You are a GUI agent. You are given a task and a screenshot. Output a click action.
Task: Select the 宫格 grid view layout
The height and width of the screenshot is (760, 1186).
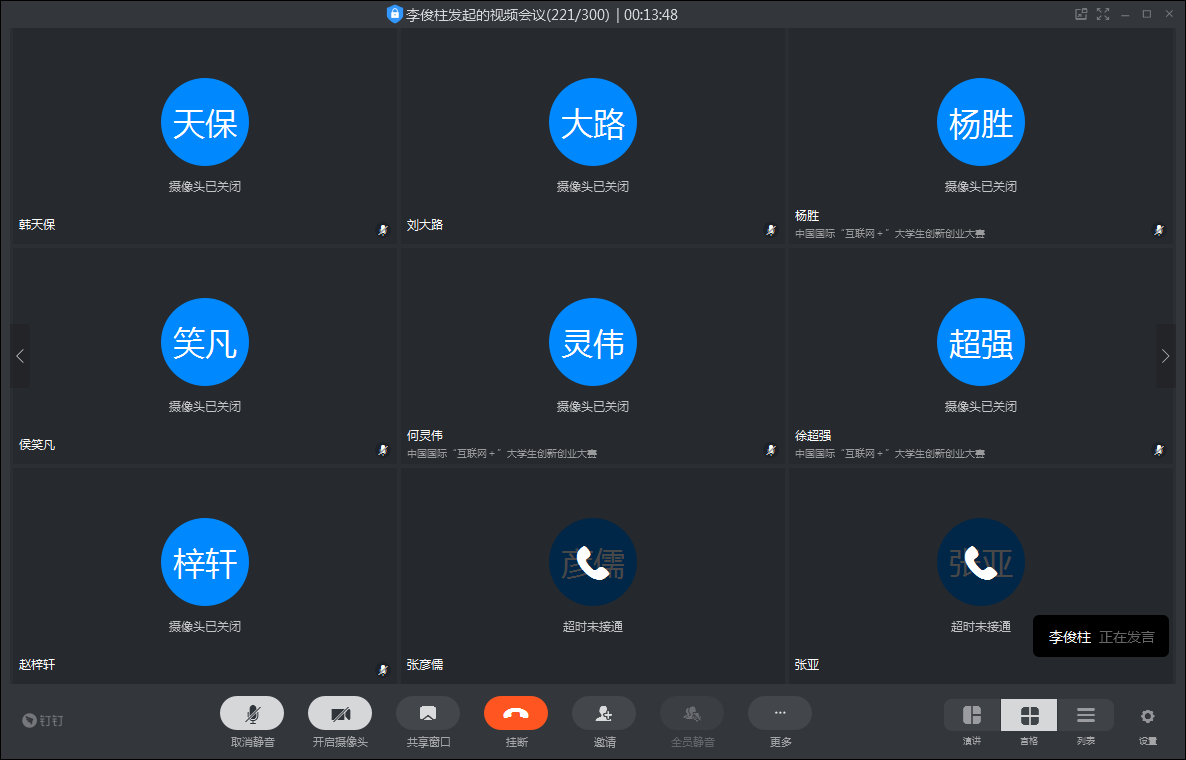point(1029,716)
